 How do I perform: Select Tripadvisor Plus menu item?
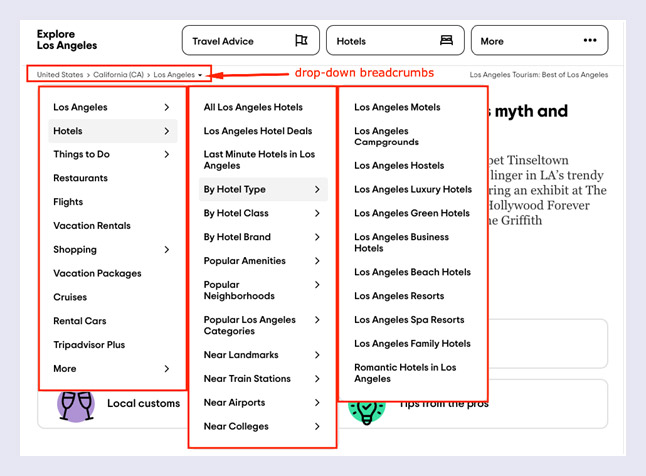(89, 345)
